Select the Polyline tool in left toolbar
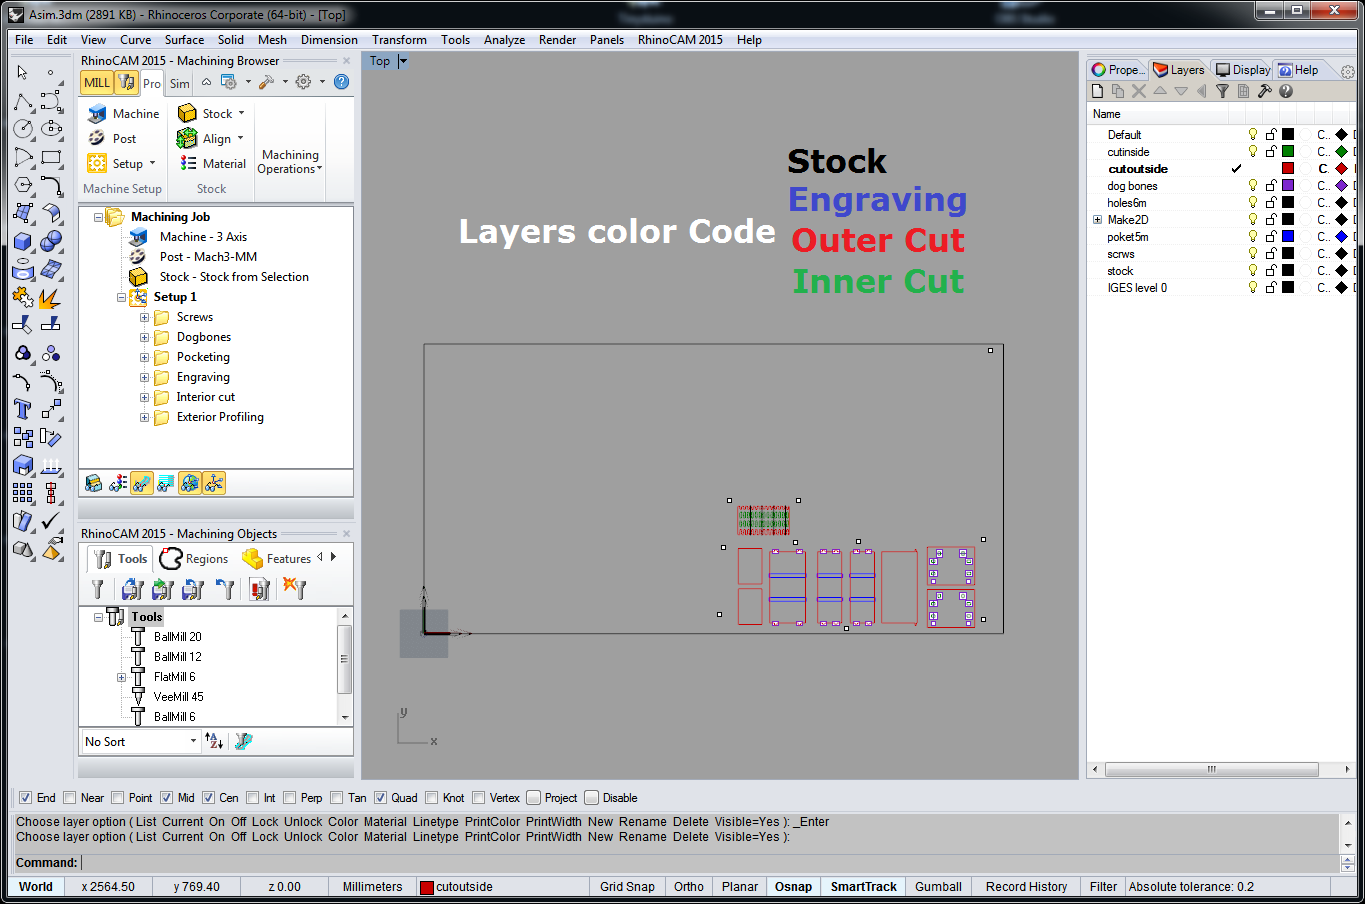The image size is (1365, 904). (x=23, y=101)
